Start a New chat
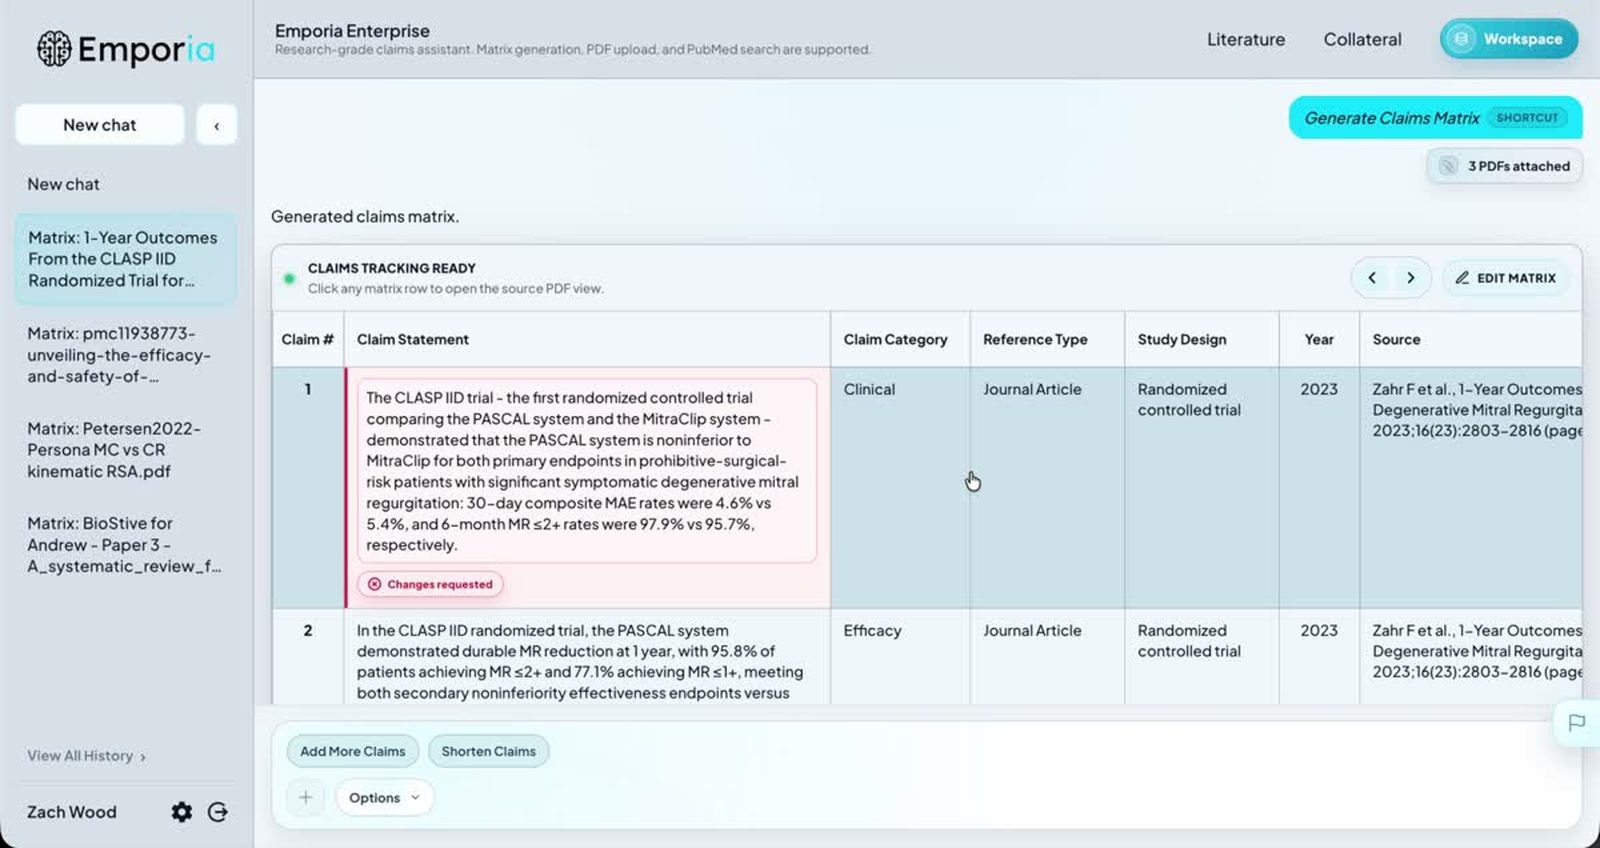The height and width of the screenshot is (848, 1600). point(99,125)
